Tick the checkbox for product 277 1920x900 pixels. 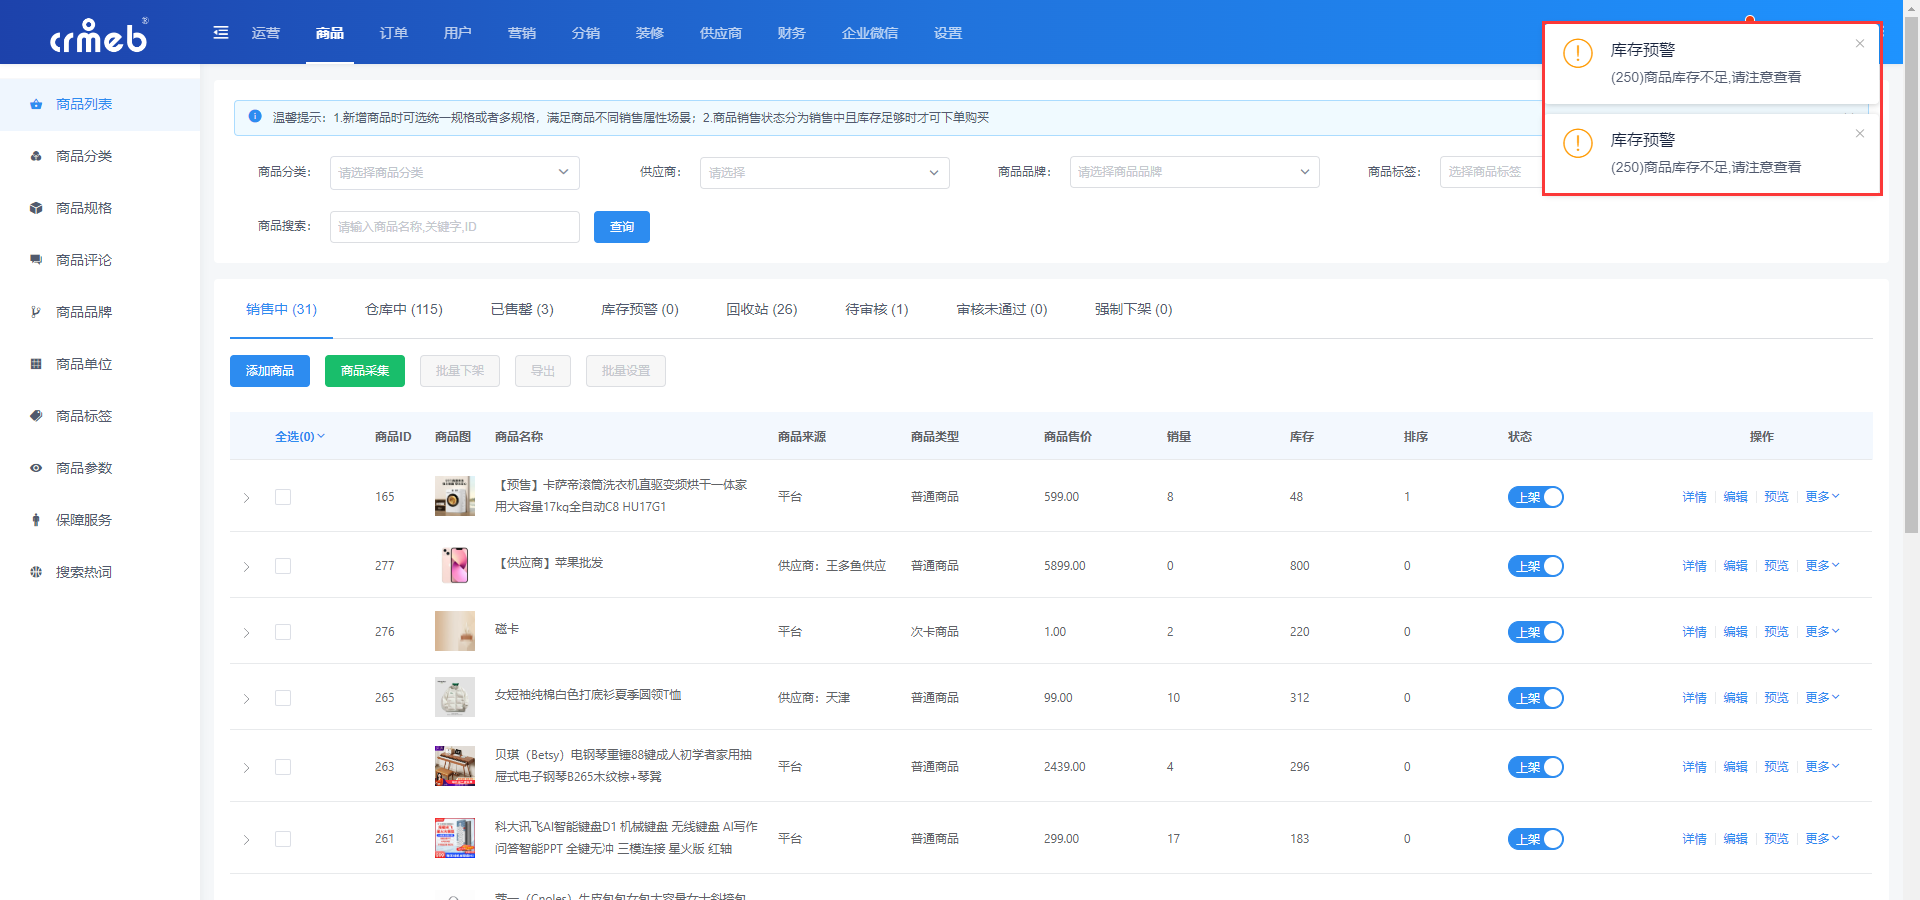(283, 566)
